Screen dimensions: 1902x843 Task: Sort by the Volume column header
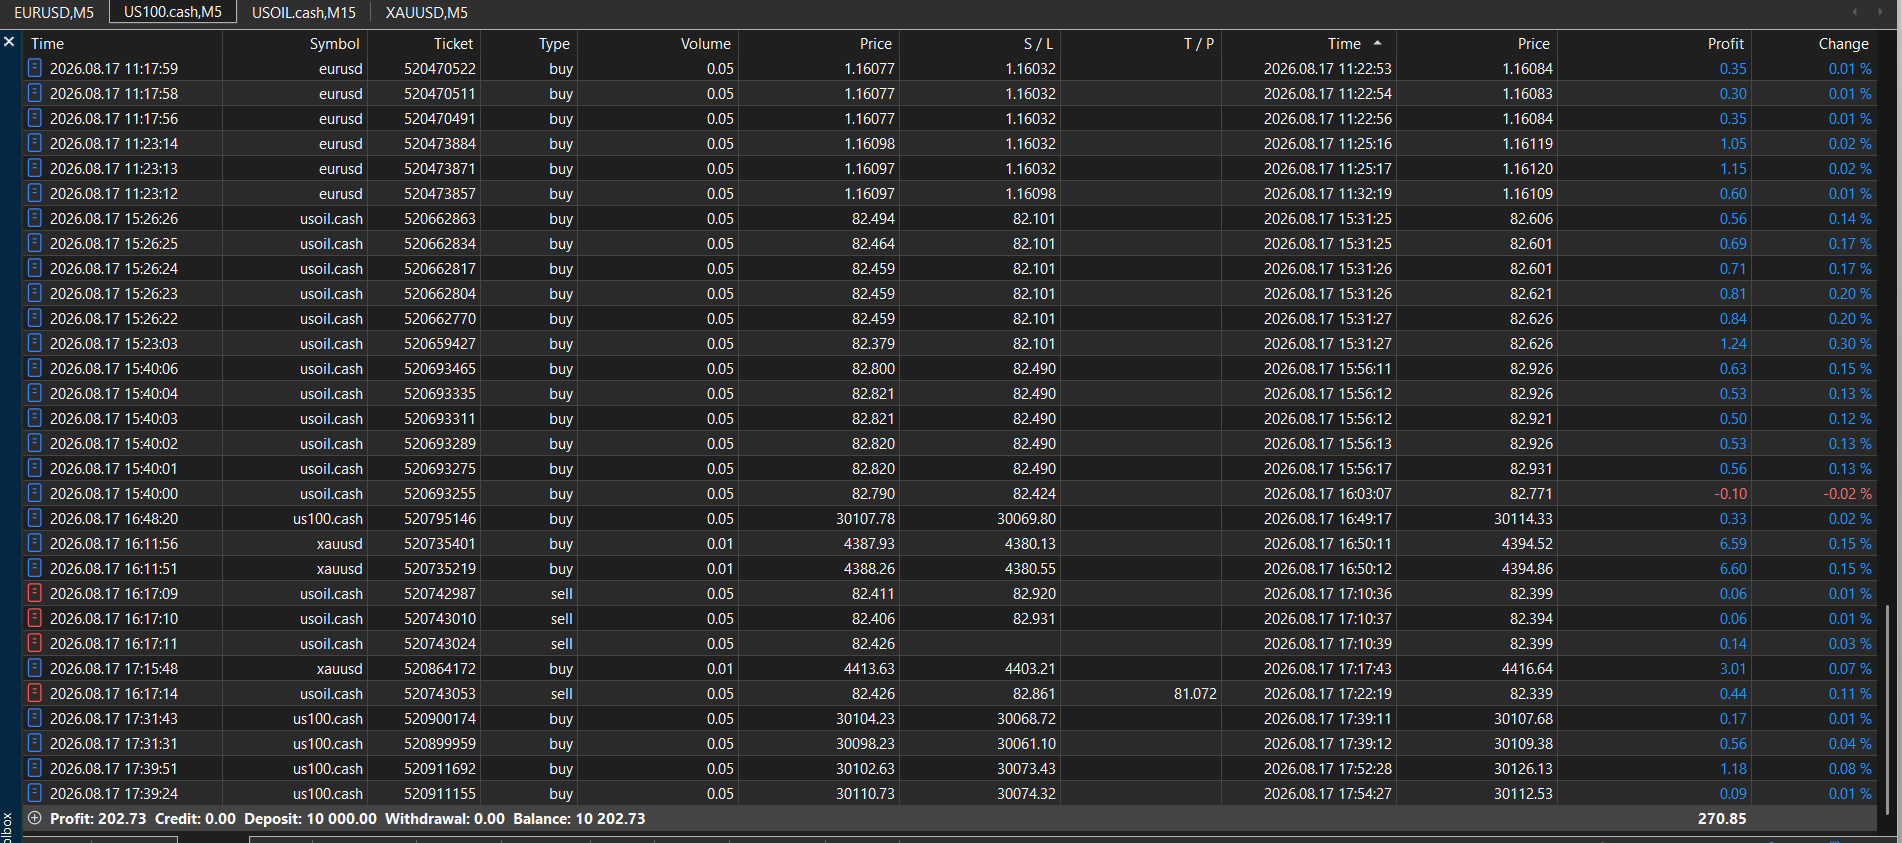(706, 44)
